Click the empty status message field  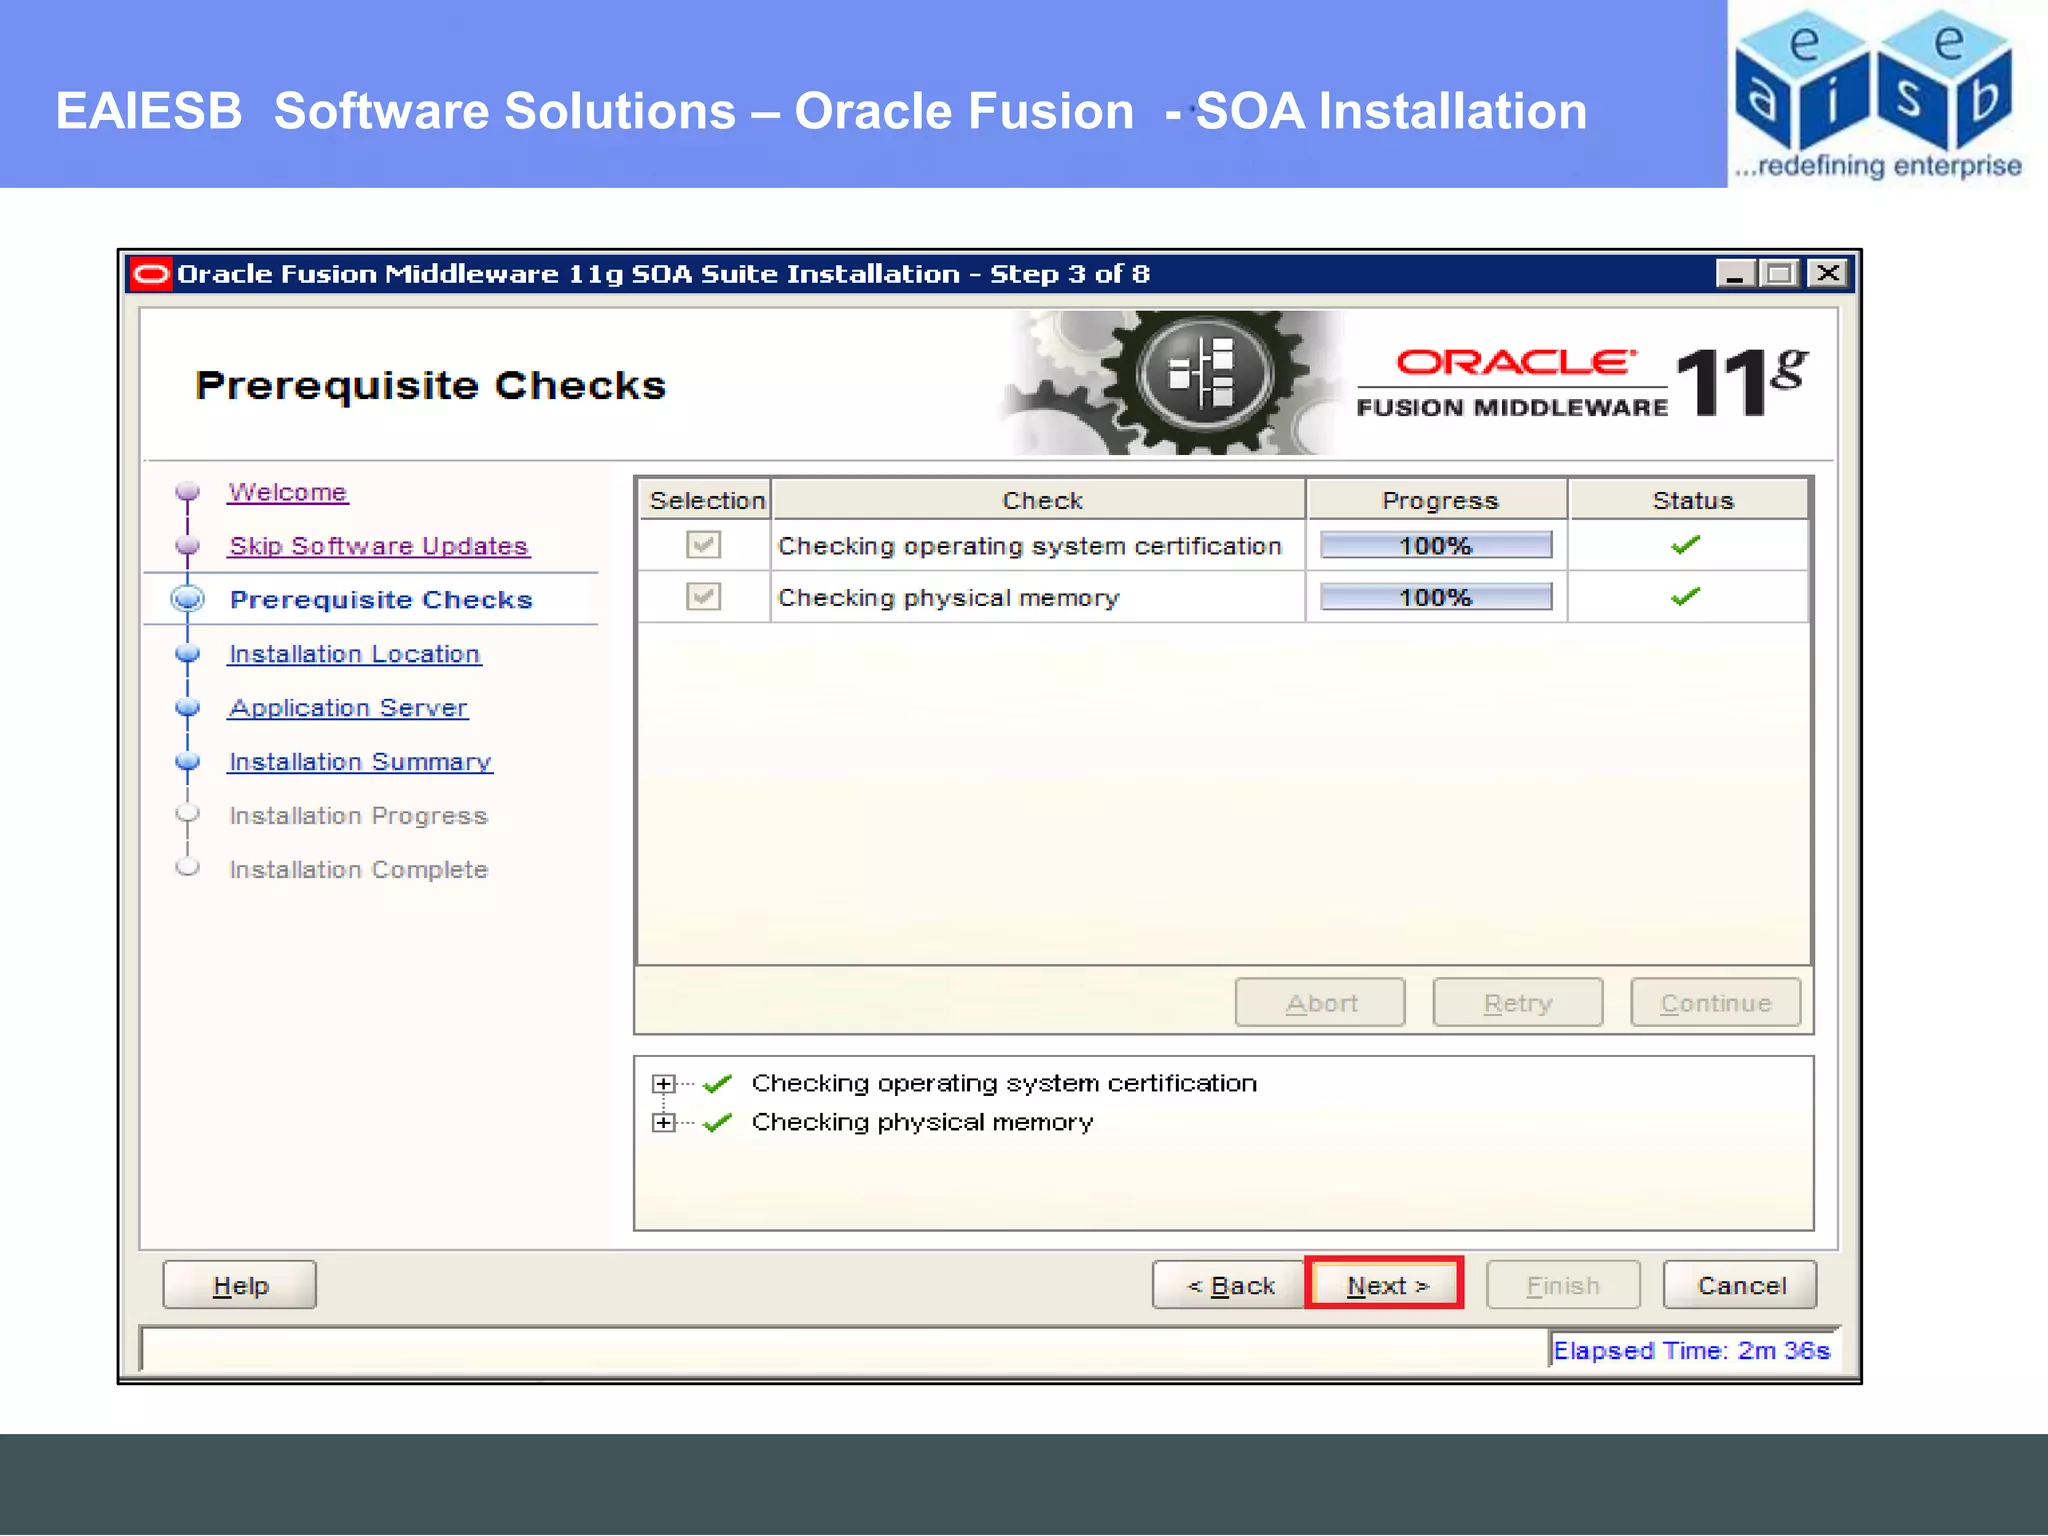pyautogui.click(x=844, y=1349)
